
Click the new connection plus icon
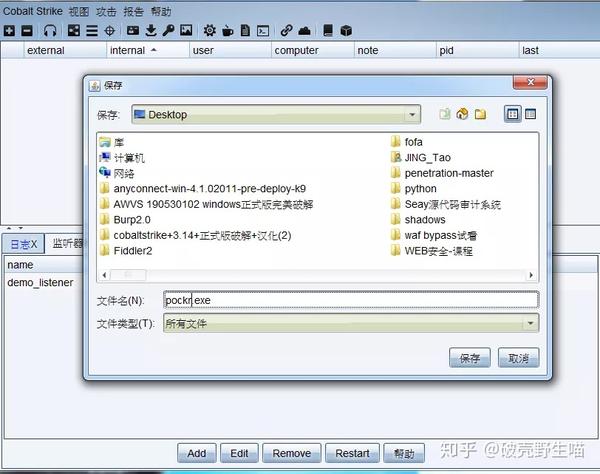pos(9,31)
